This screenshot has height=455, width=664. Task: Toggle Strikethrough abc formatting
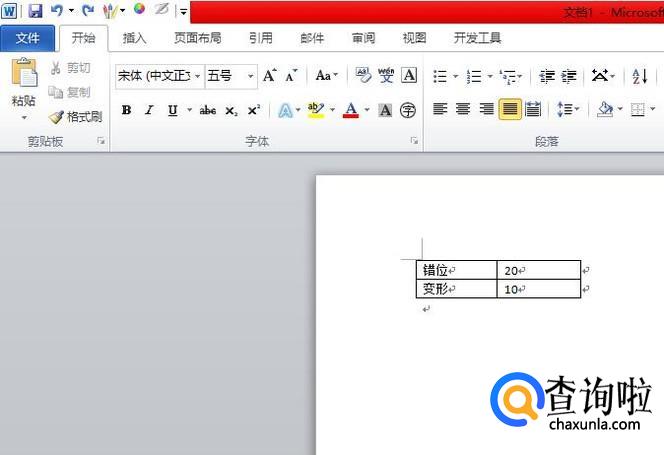[x=208, y=111]
